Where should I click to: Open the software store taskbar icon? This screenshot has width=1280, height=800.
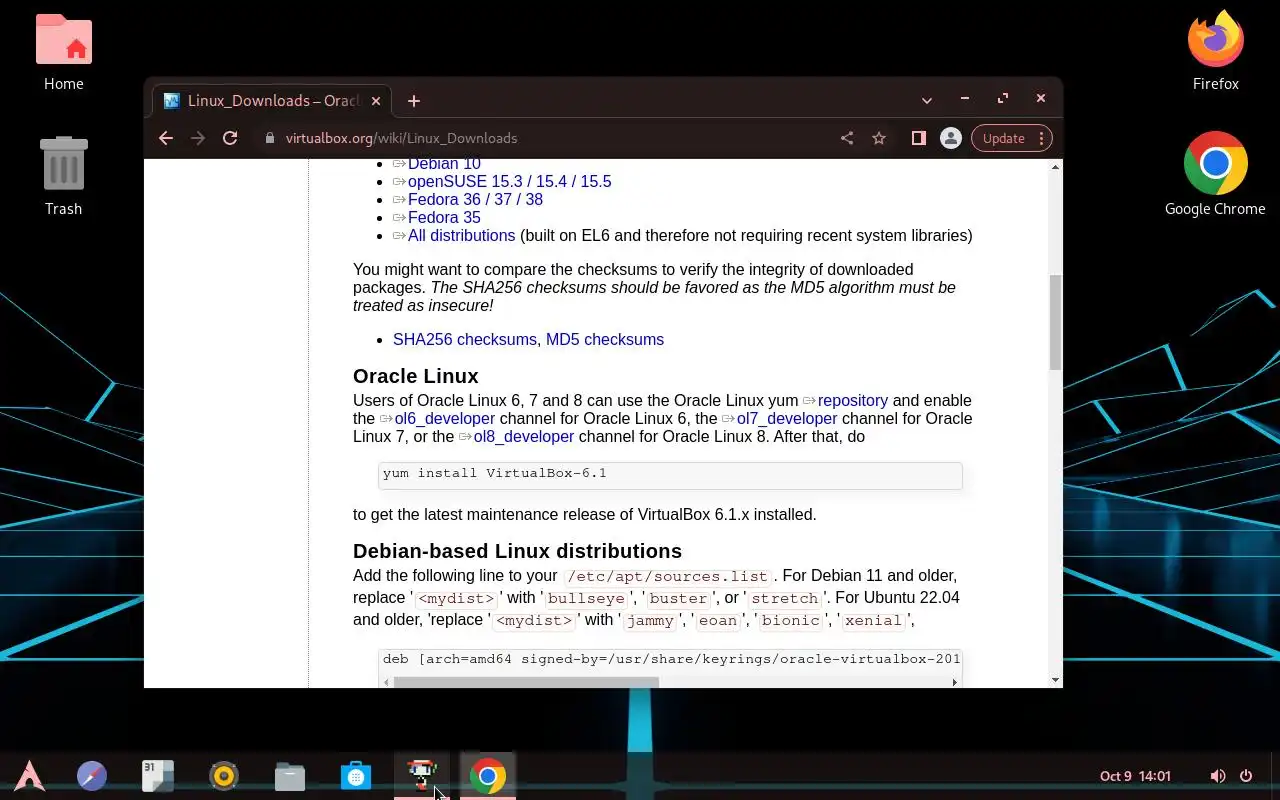pos(356,775)
